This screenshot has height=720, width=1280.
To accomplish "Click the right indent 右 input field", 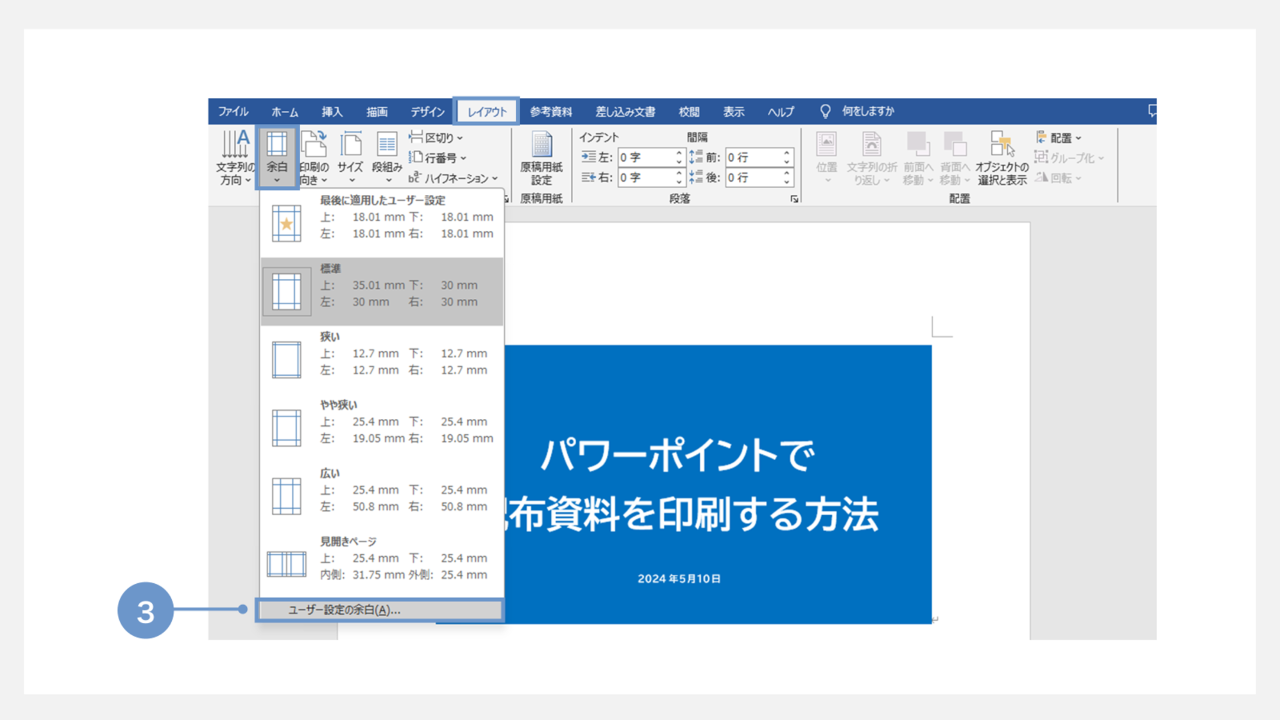I will tap(645, 178).
